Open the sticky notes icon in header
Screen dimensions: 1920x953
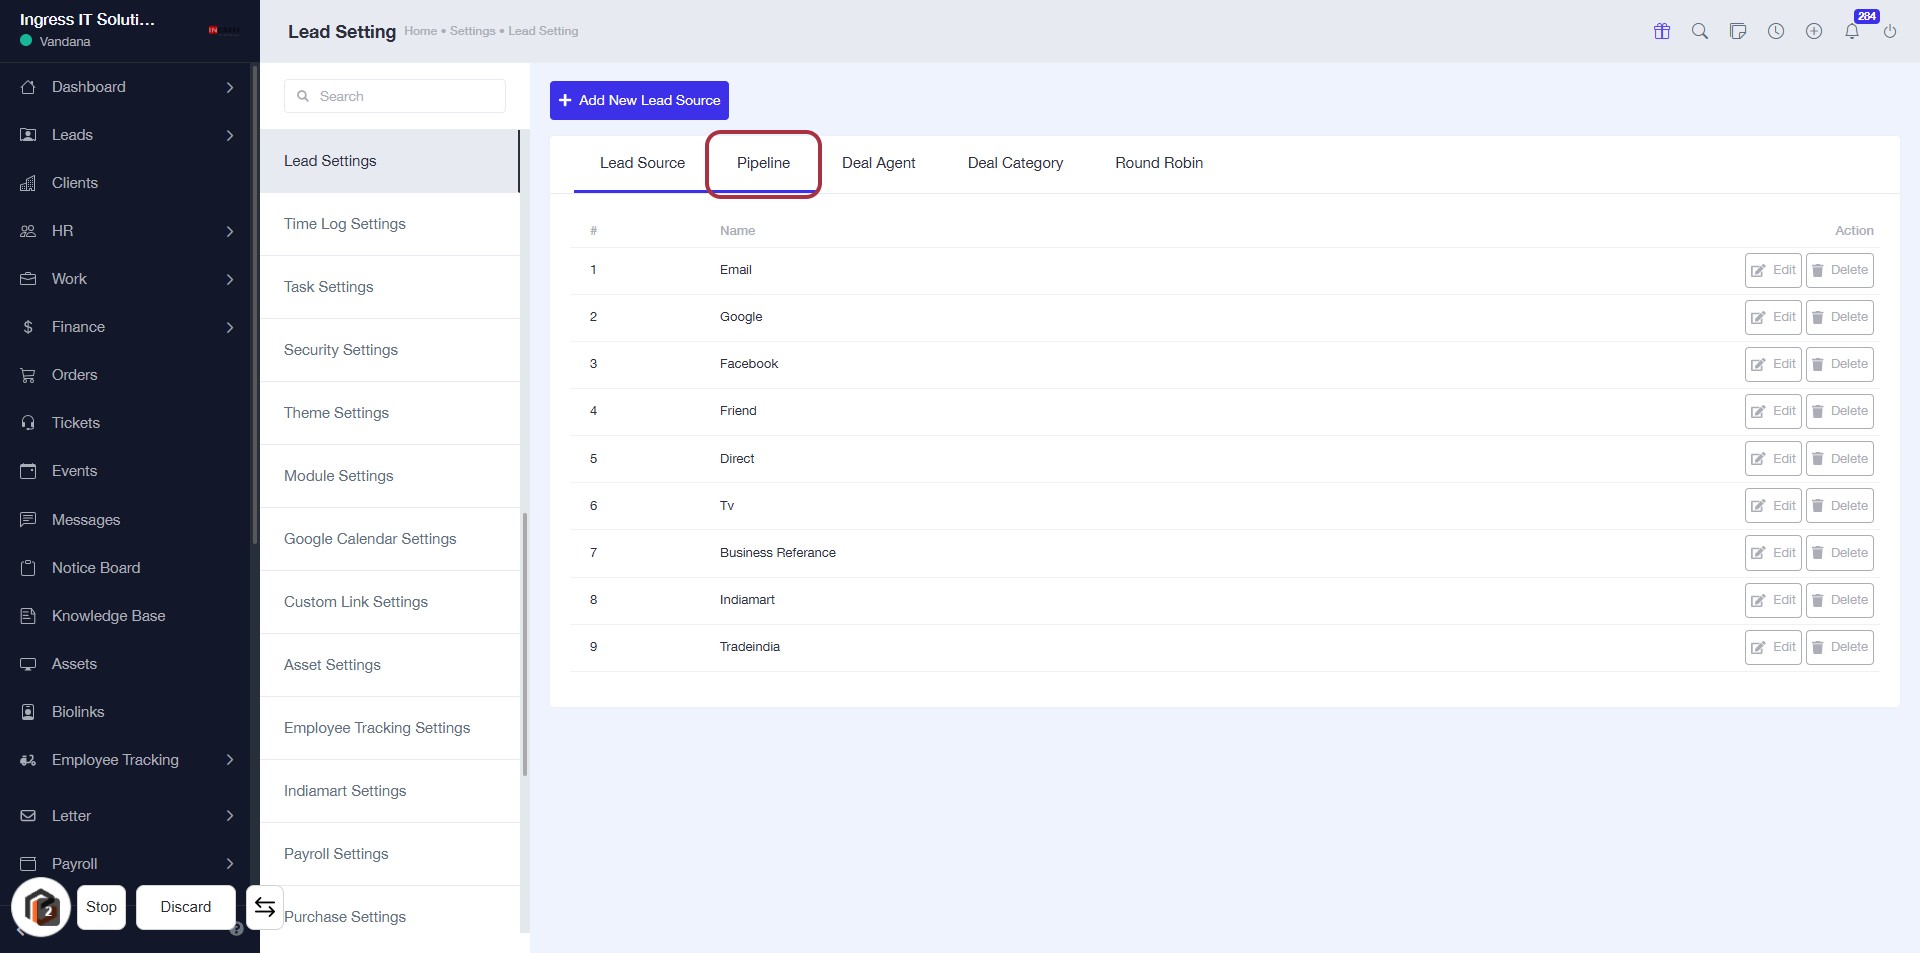click(1738, 31)
